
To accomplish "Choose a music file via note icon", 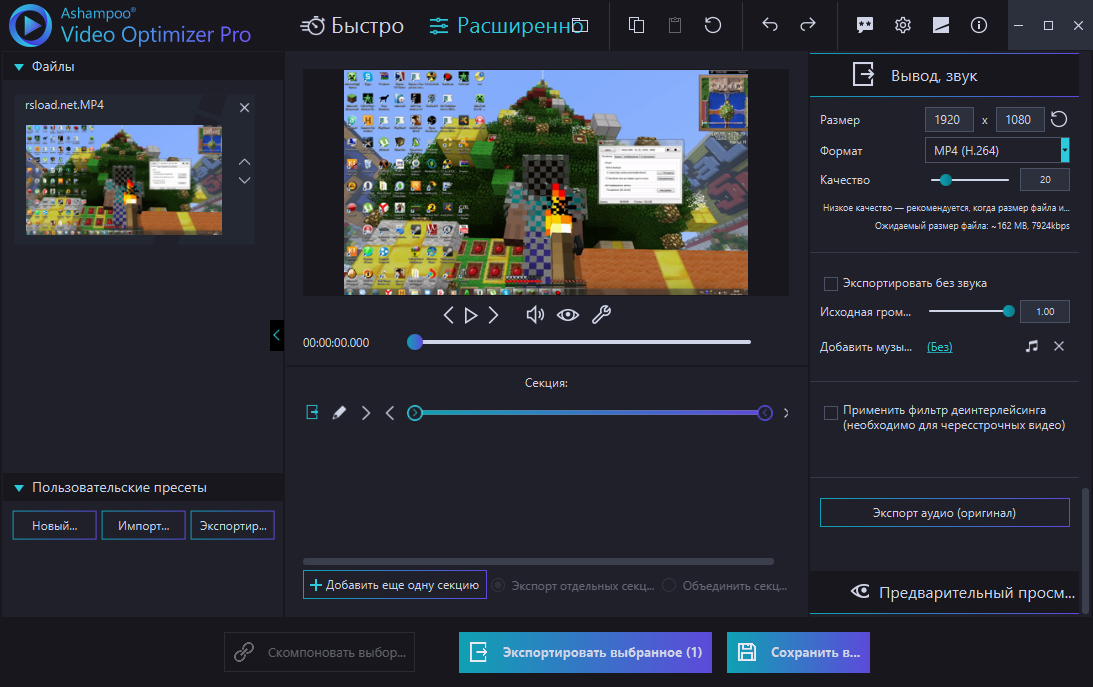I will coord(1032,346).
